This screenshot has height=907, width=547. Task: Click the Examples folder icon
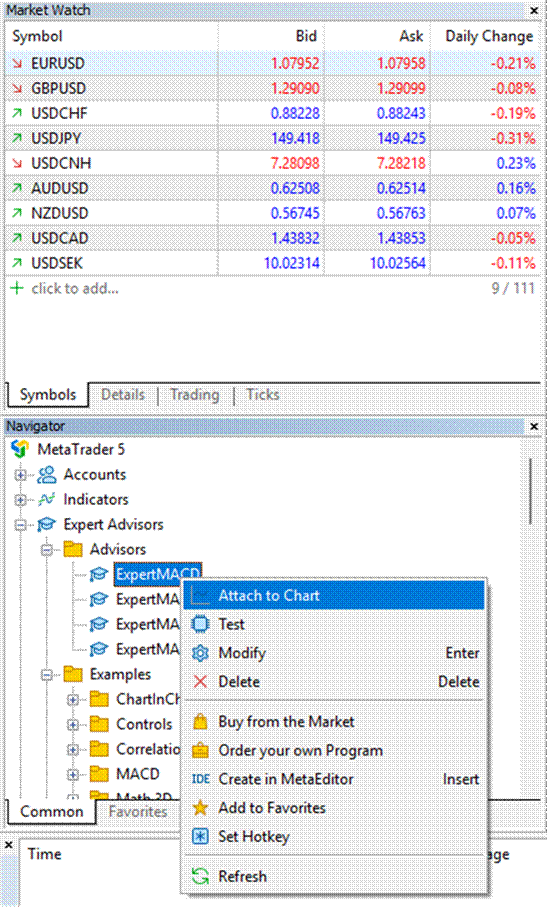coord(73,674)
